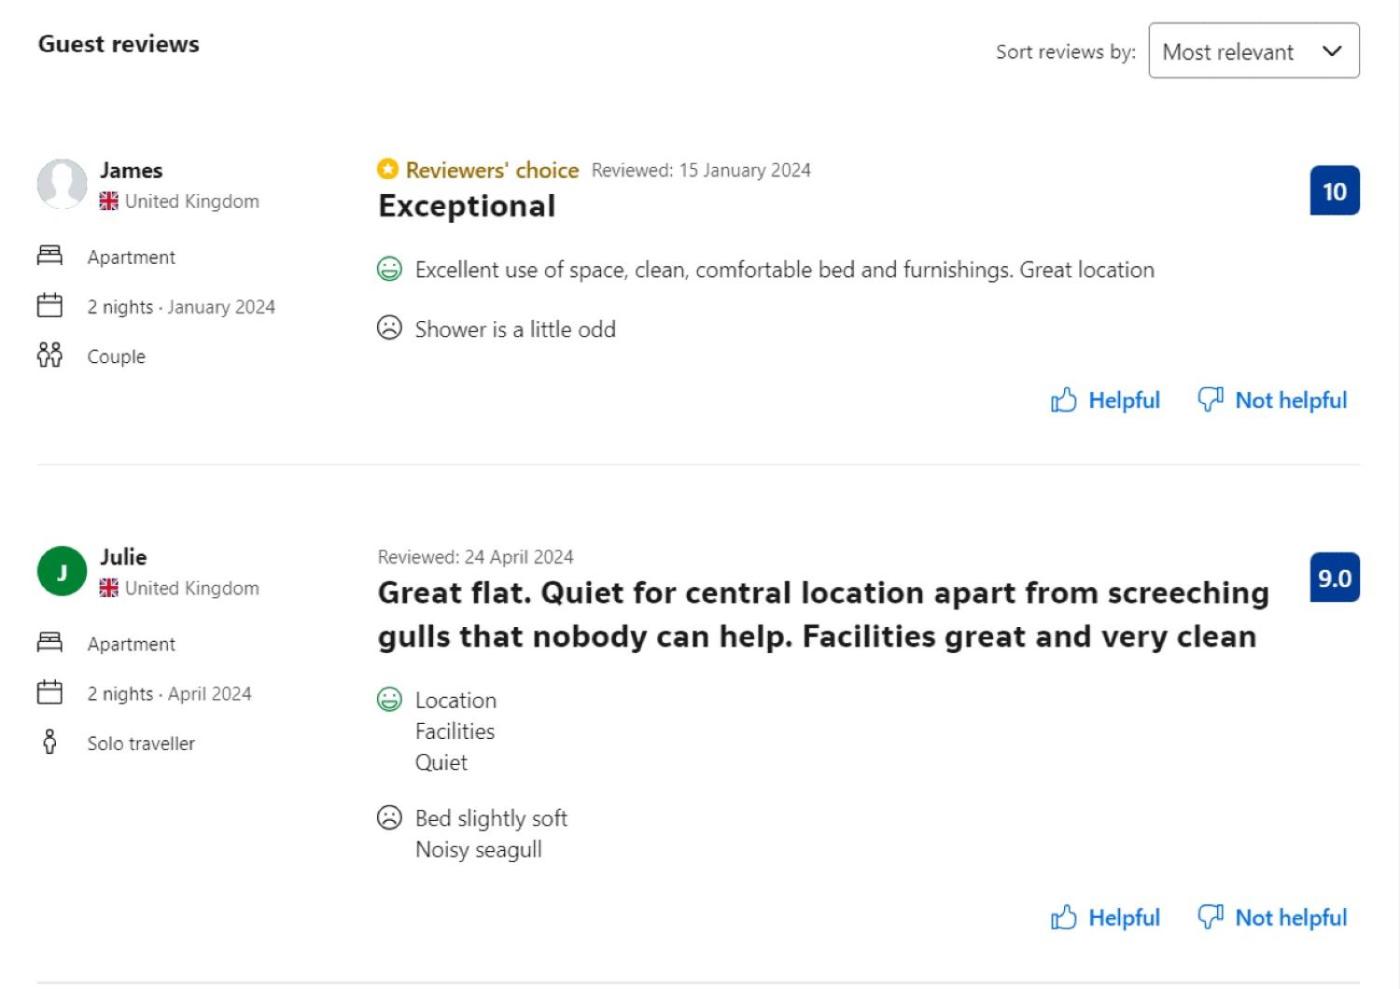
Task: Open the Sort reviews by dropdown
Action: click(1252, 51)
